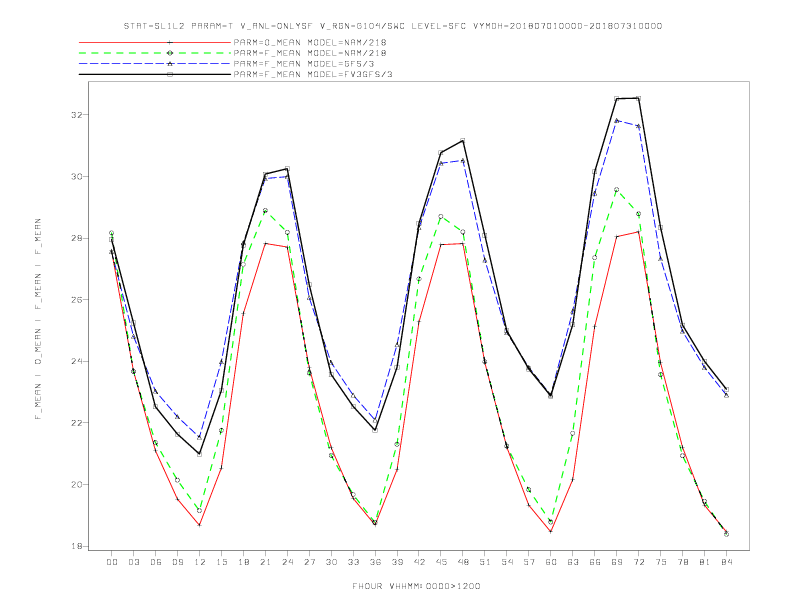Click the vertical y-axis title F_MEAN | O_MEAN
This screenshot has width=792, height=612.
pos(38,319)
